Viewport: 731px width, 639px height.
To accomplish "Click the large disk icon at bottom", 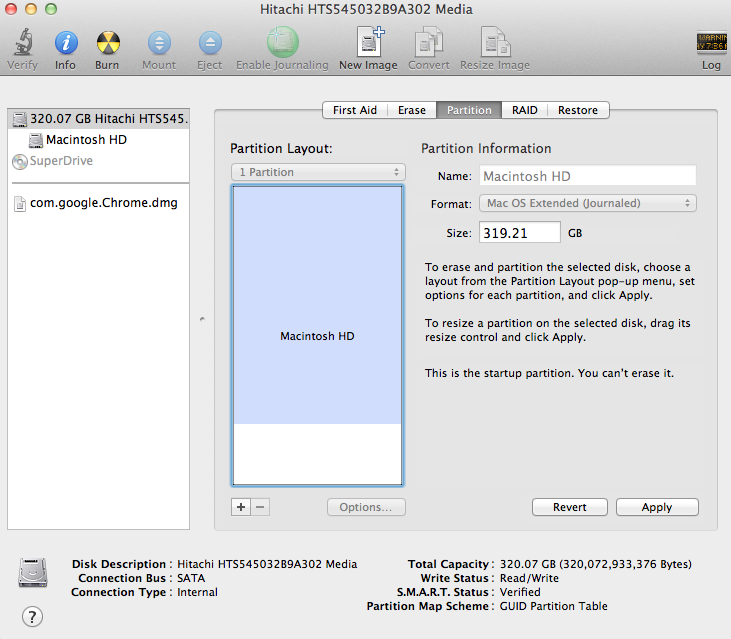I will [33, 572].
